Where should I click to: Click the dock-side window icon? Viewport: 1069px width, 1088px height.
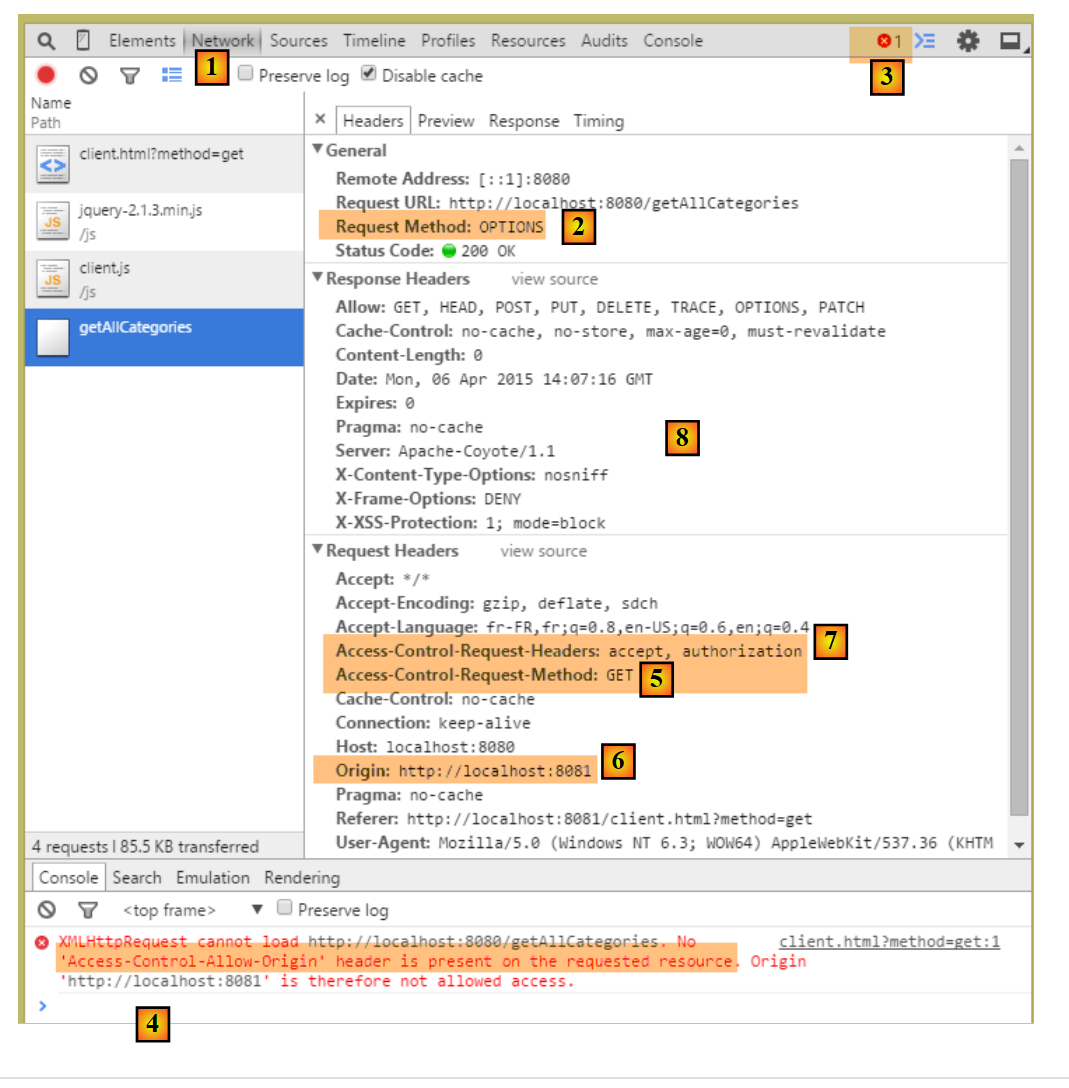pyautogui.click(x=1011, y=41)
